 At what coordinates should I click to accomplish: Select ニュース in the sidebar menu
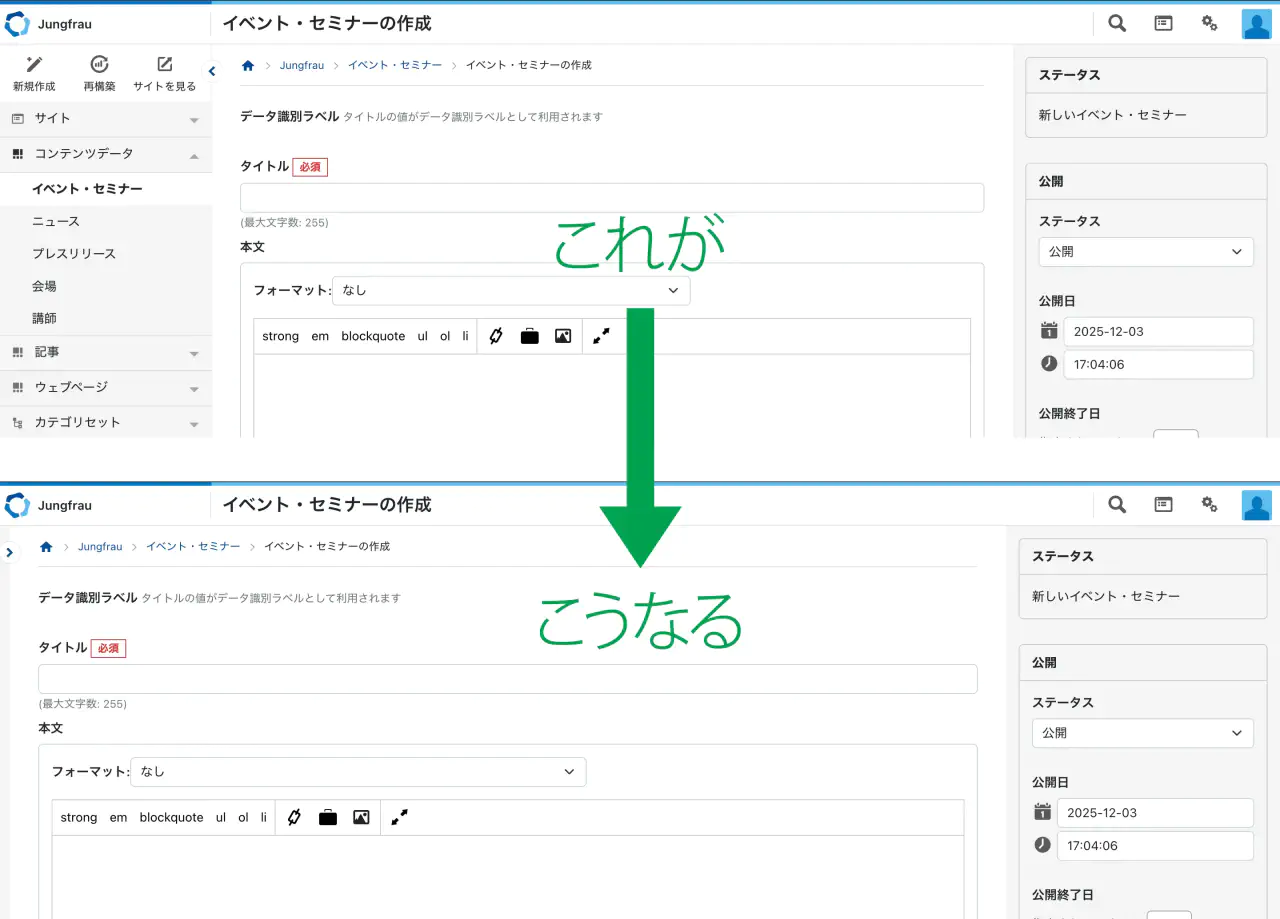tap(56, 222)
